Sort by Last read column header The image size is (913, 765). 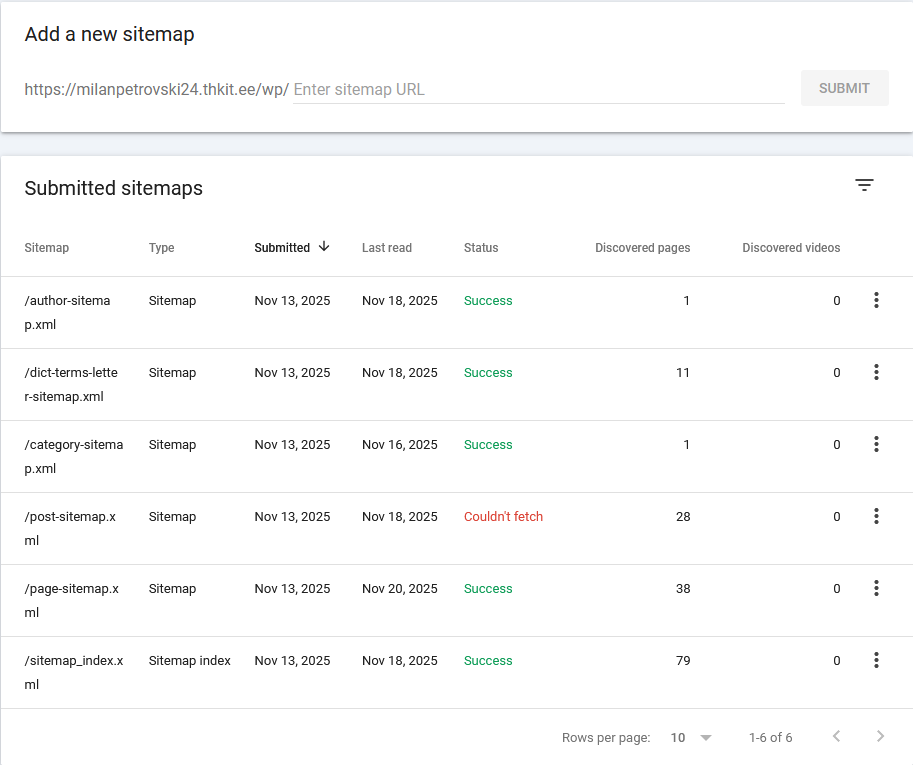[387, 248]
